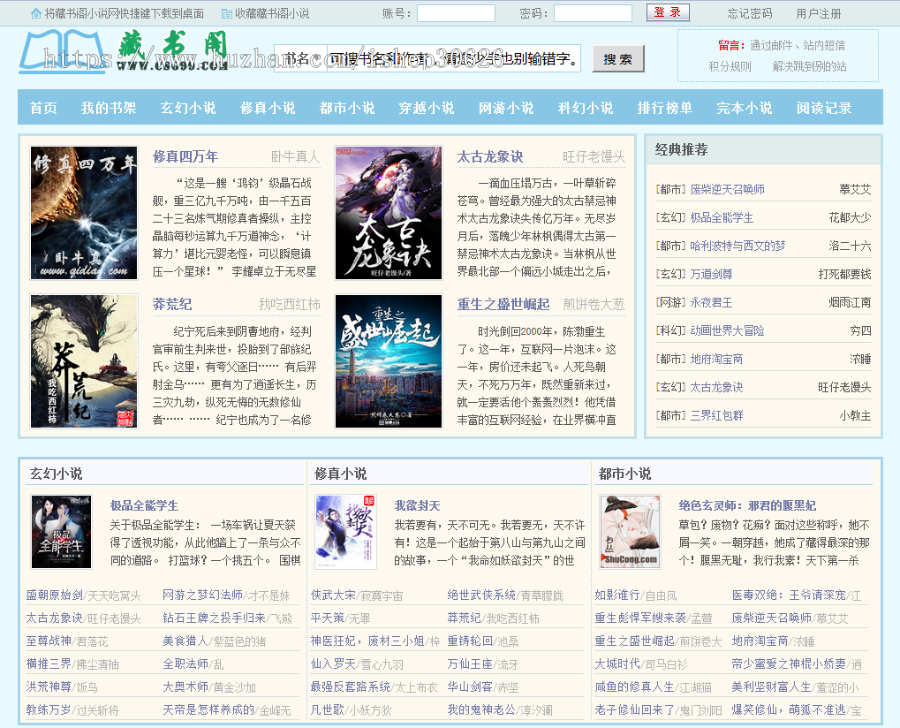Open 平天策 in 修真小说 list

328,618
